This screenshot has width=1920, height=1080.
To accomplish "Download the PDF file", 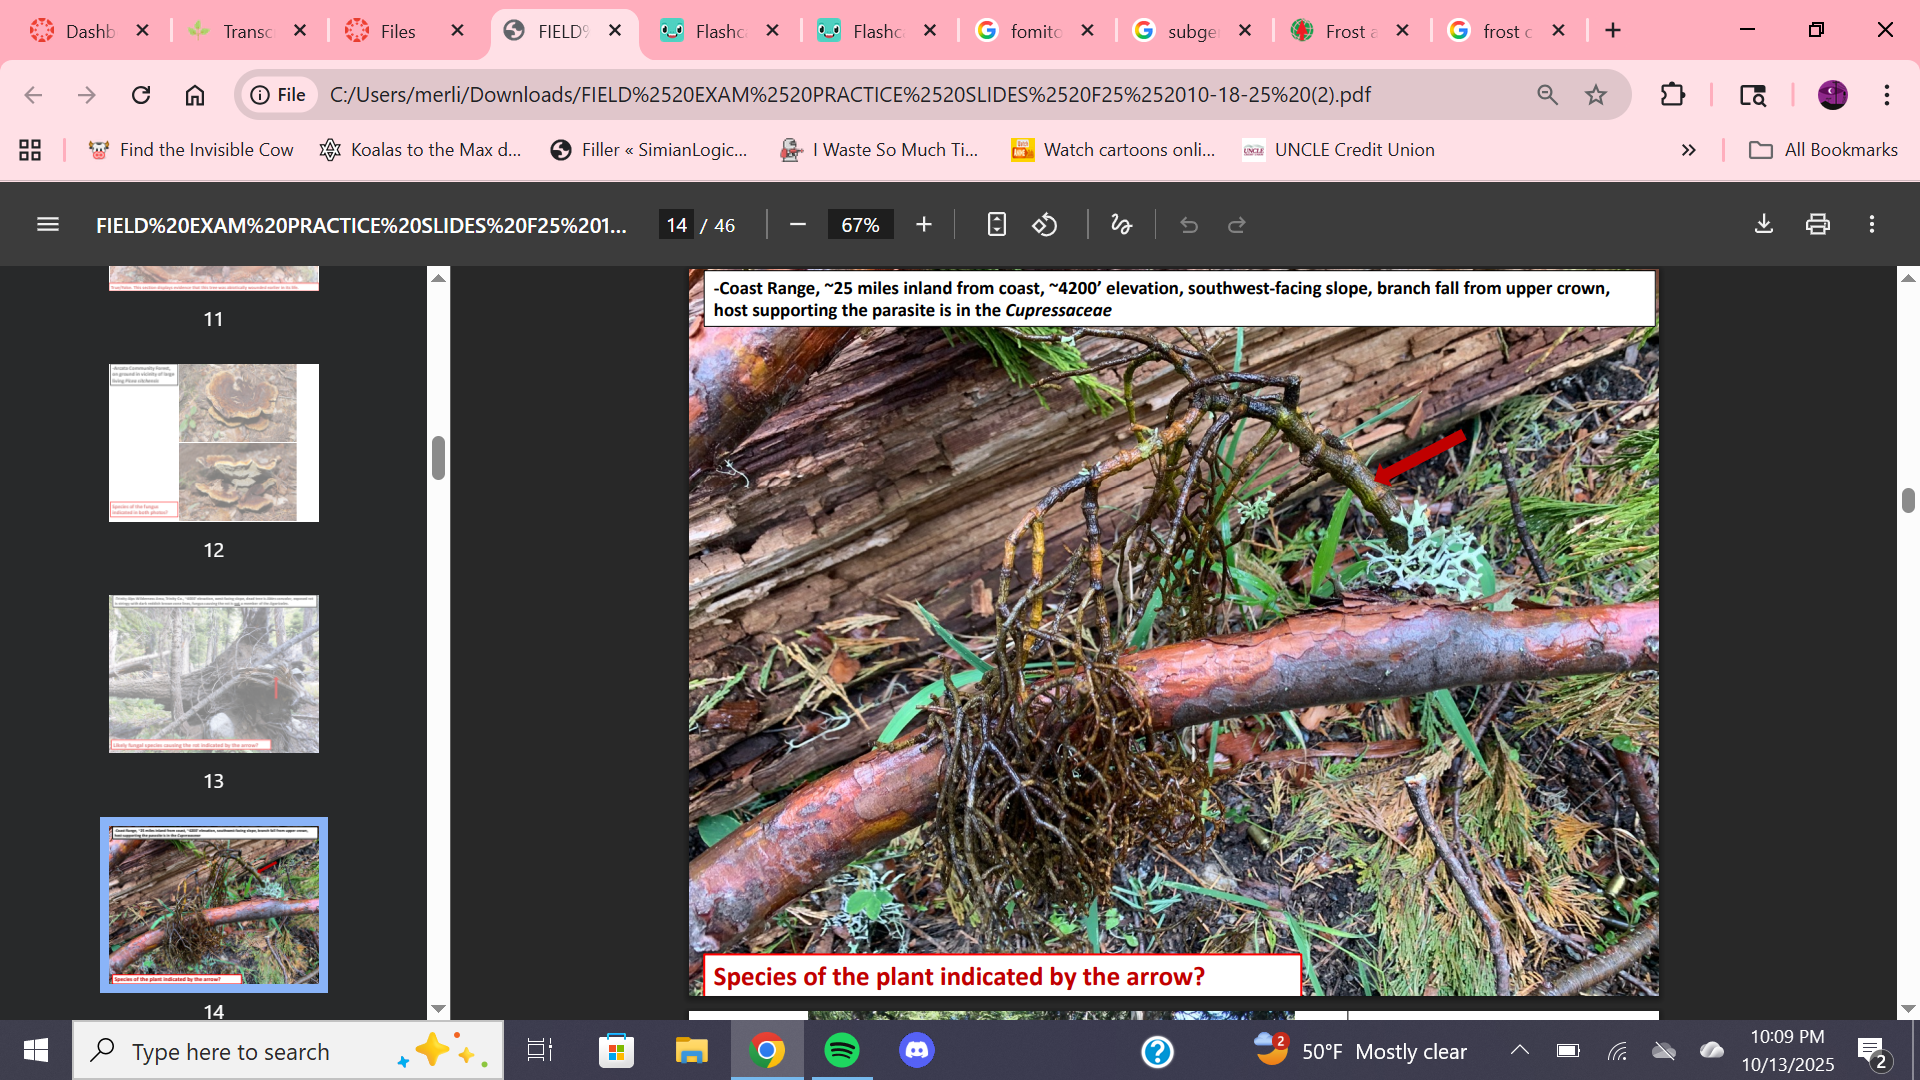I will click(x=1764, y=225).
